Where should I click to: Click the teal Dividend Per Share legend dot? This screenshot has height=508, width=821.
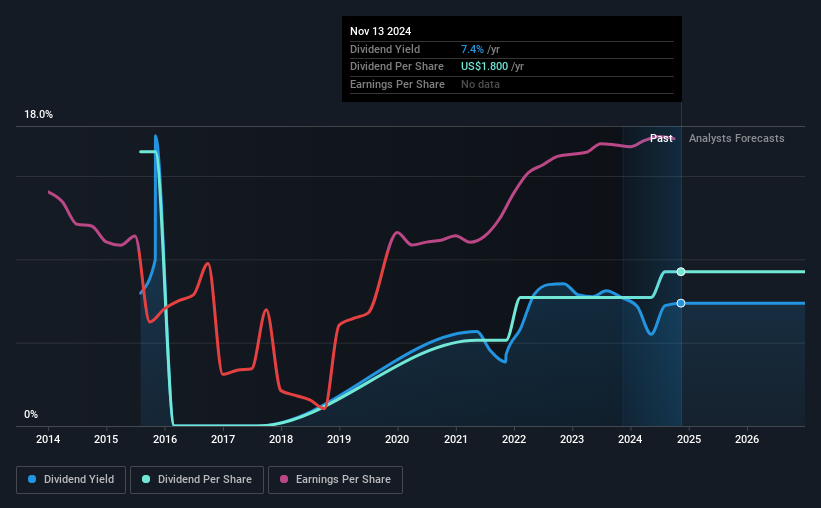point(146,479)
